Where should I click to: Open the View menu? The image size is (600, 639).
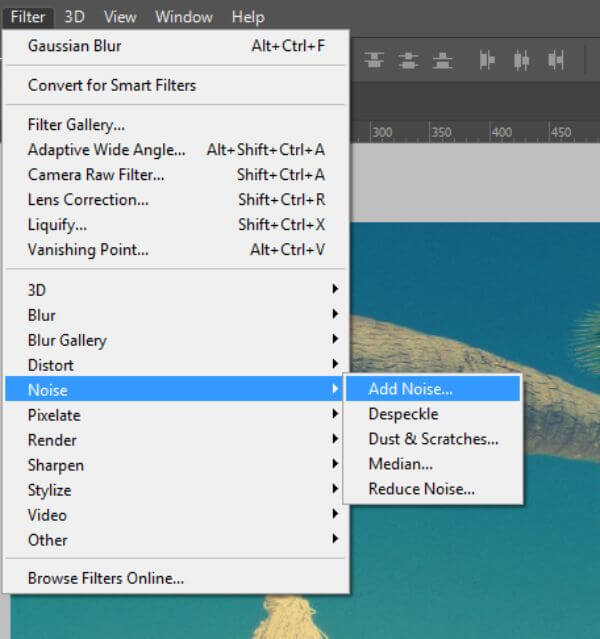click(120, 17)
